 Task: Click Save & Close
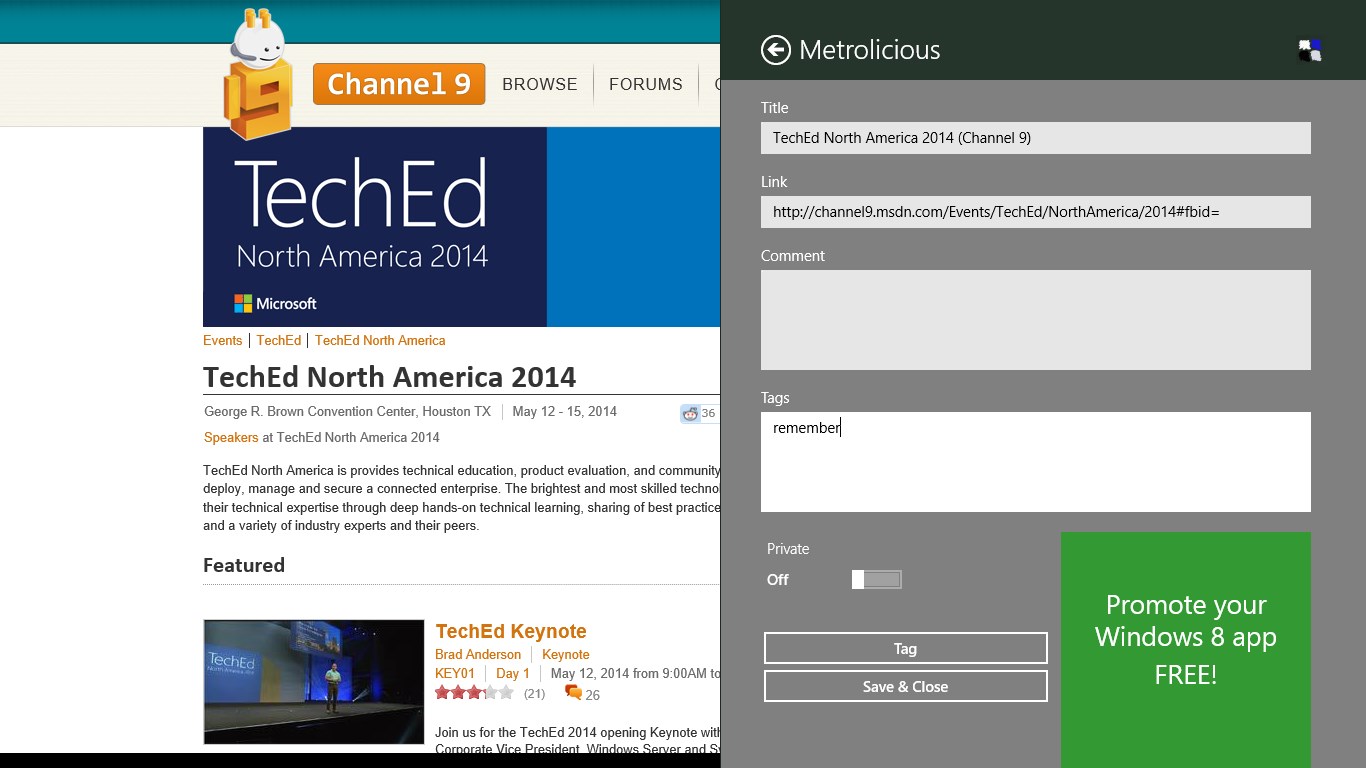pos(905,686)
